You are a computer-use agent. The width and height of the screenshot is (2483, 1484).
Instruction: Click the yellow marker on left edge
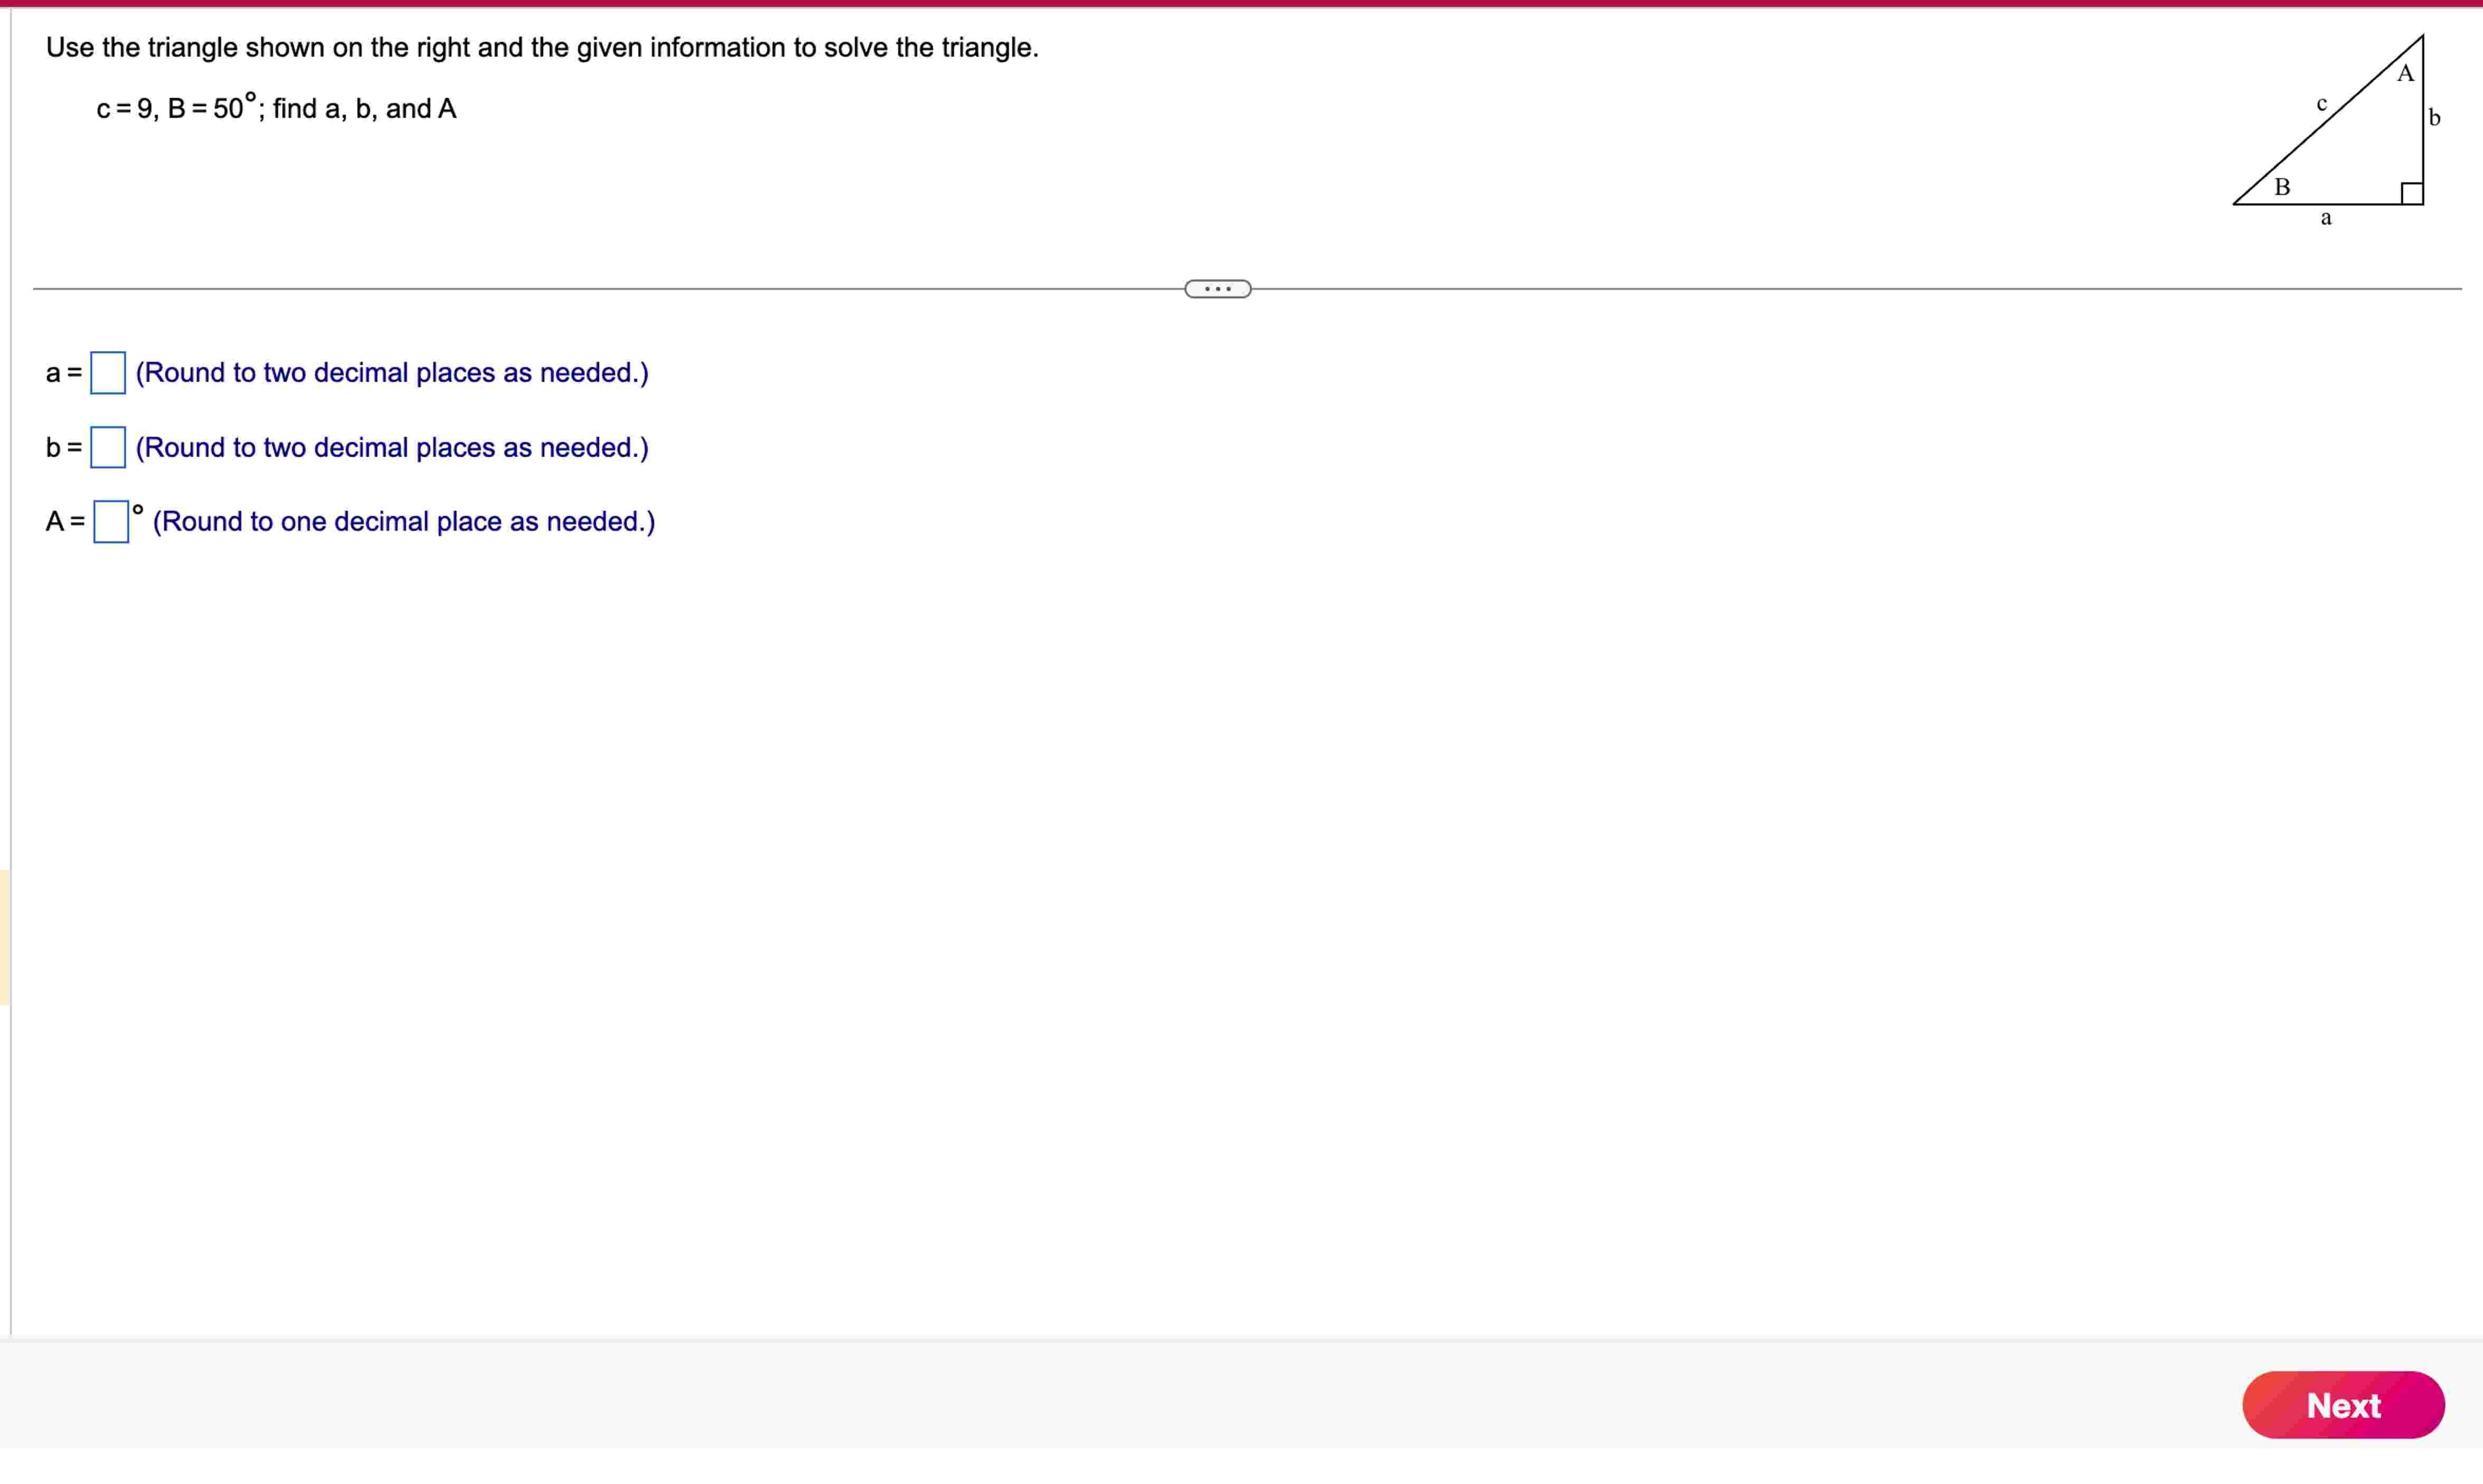(4, 937)
